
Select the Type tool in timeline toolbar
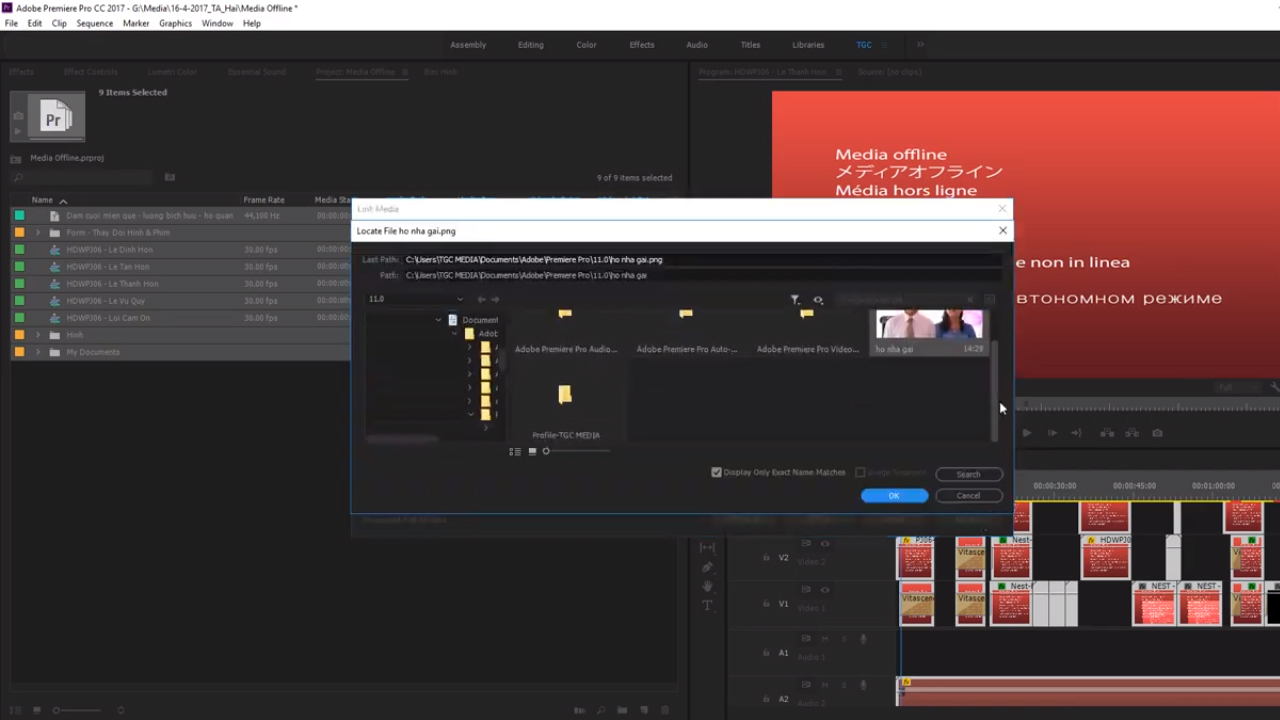coord(707,605)
